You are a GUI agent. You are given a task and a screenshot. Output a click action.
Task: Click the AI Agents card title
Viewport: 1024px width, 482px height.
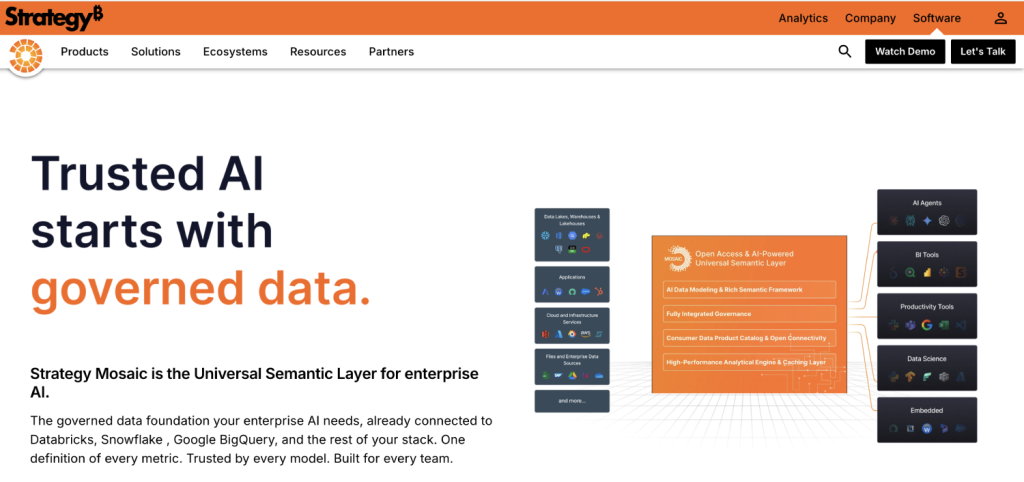tap(927, 203)
